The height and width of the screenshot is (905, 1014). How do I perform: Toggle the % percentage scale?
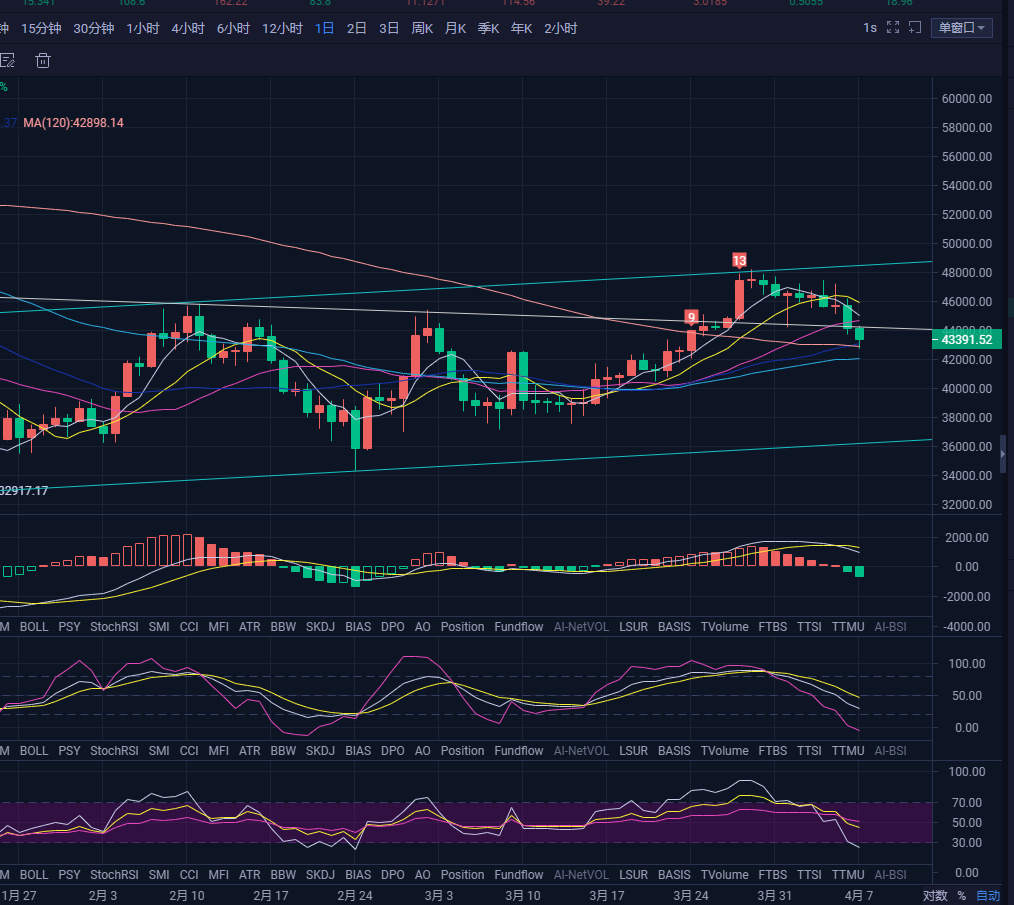tap(962, 896)
